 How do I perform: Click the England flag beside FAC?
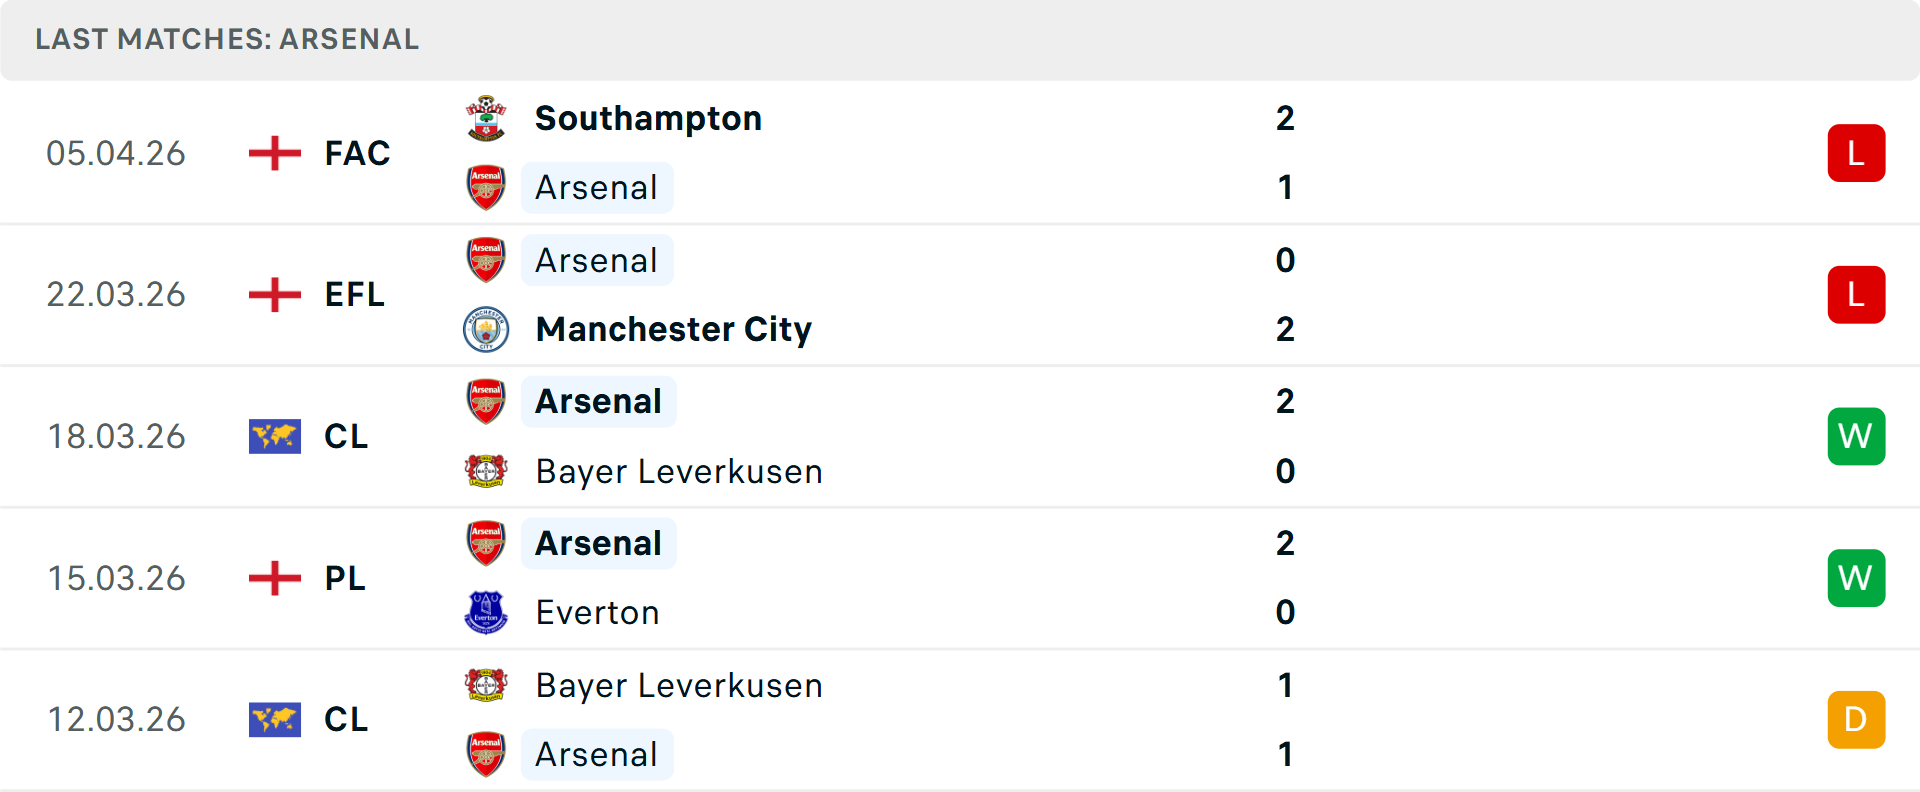[274, 152]
